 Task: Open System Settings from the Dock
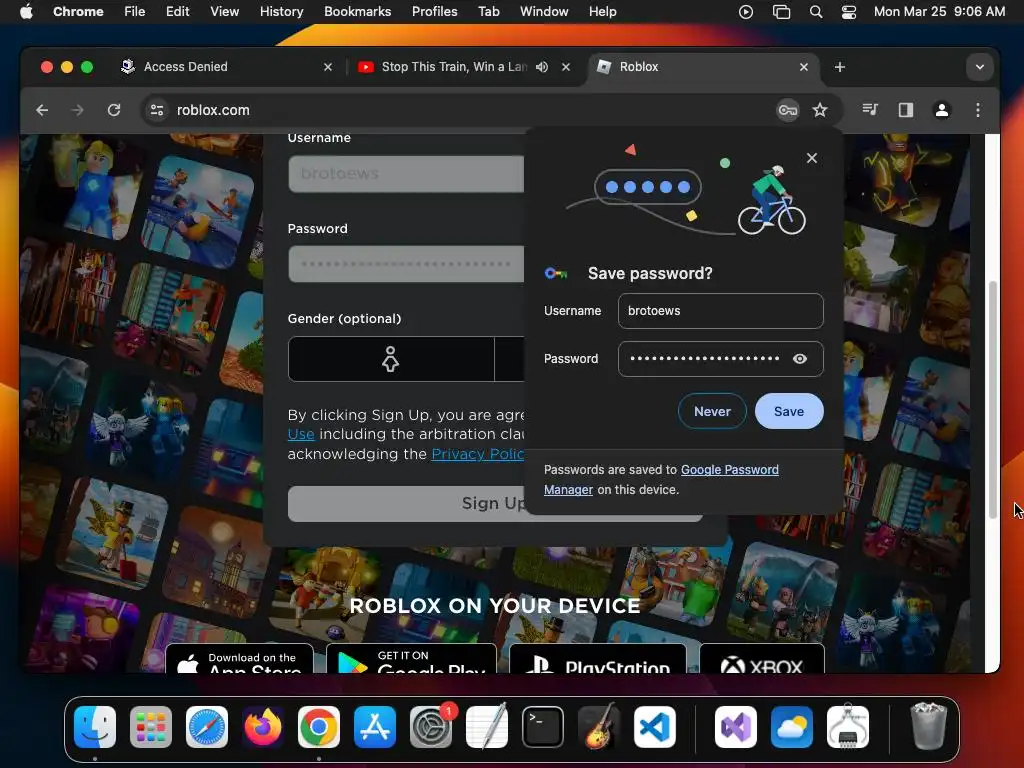pyautogui.click(x=431, y=727)
